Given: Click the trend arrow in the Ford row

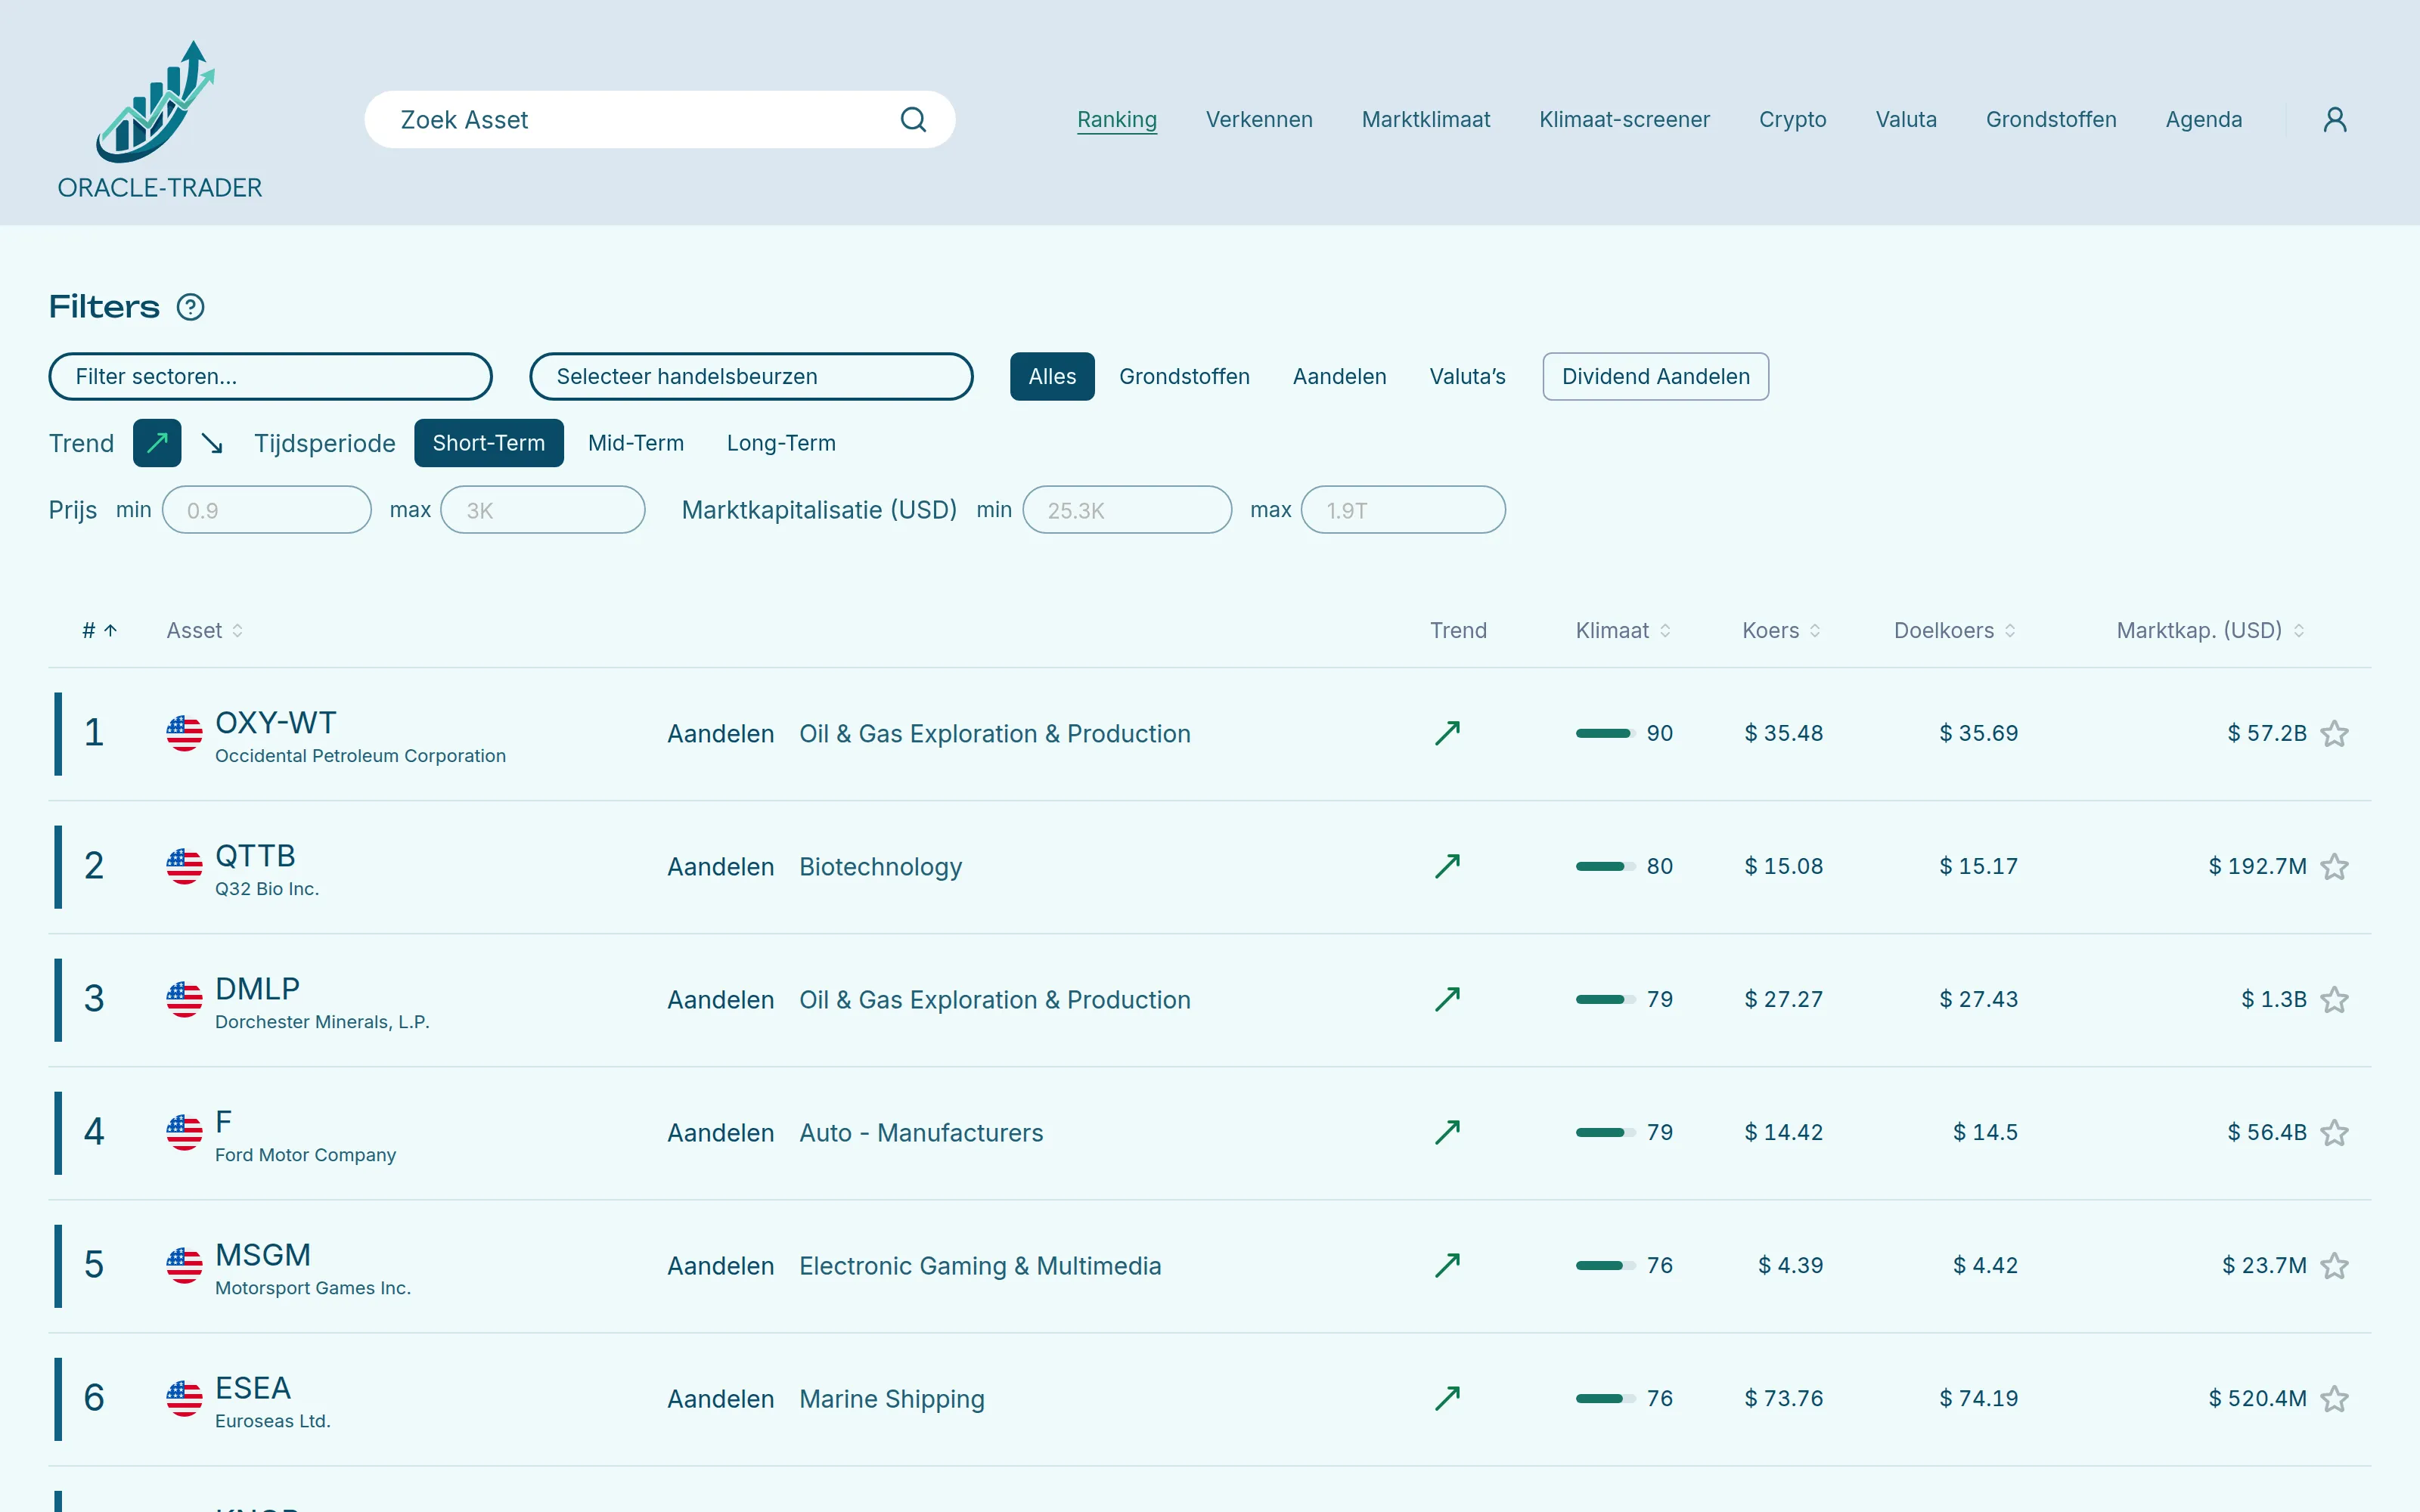Looking at the screenshot, I should [1447, 1133].
